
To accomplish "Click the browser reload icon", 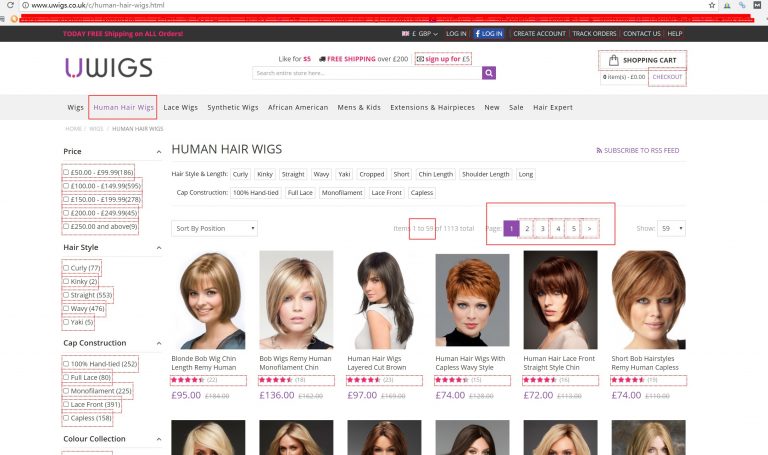I will pyautogui.click(x=10, y=5).
